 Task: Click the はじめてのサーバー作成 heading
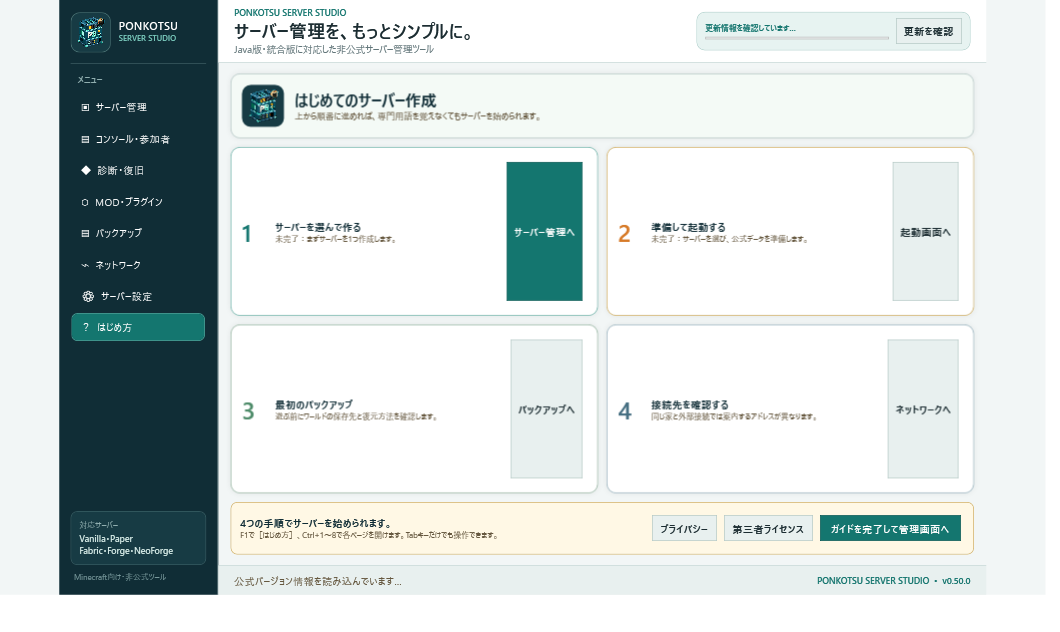365,101
